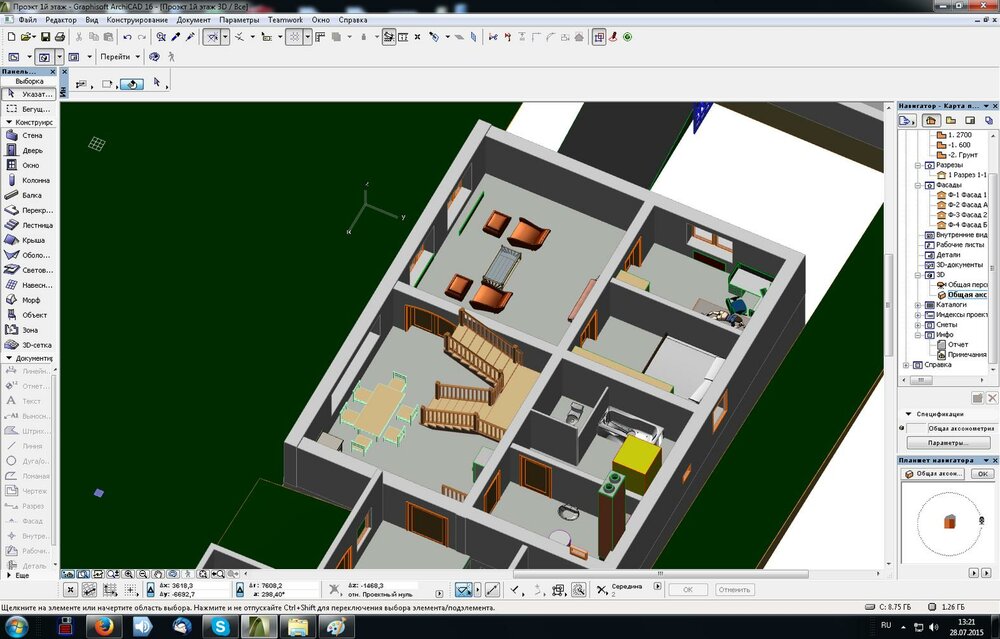Image resolution: width=1000 pixels, height=639 pixels.
Task: Choose the Лестница (Stair) tool
Action: tap(28, 225)
